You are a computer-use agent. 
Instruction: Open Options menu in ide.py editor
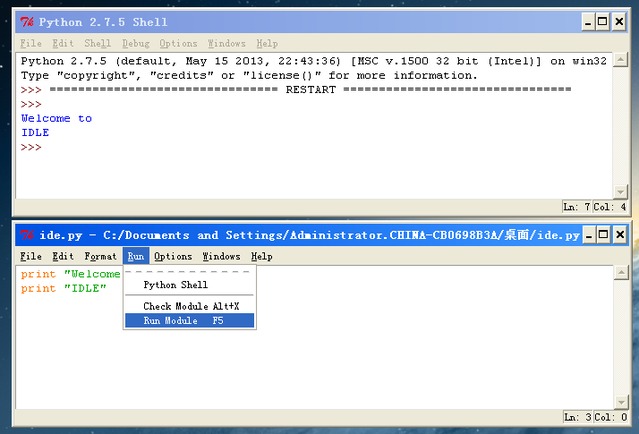click(173, 256)
